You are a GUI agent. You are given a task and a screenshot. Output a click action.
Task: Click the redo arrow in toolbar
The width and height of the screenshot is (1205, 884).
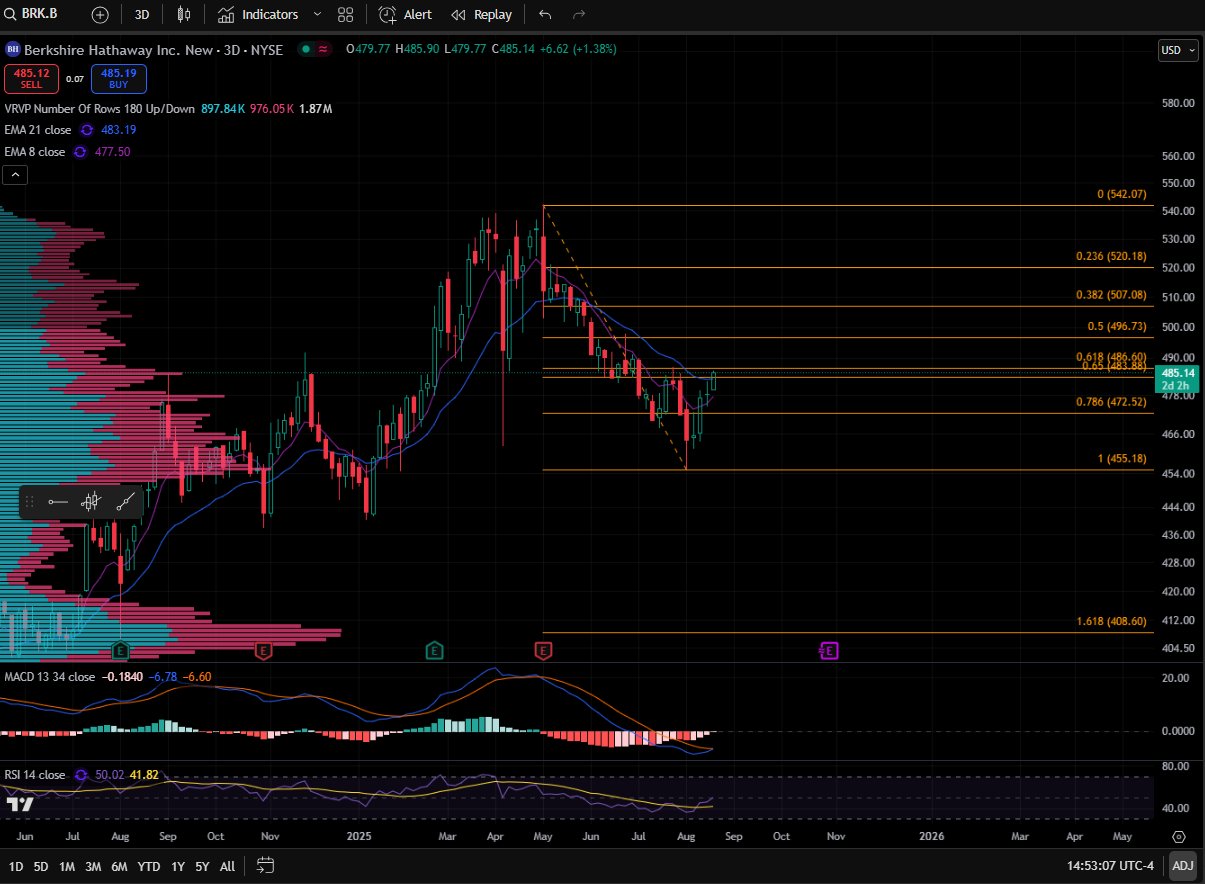[578, 14]
